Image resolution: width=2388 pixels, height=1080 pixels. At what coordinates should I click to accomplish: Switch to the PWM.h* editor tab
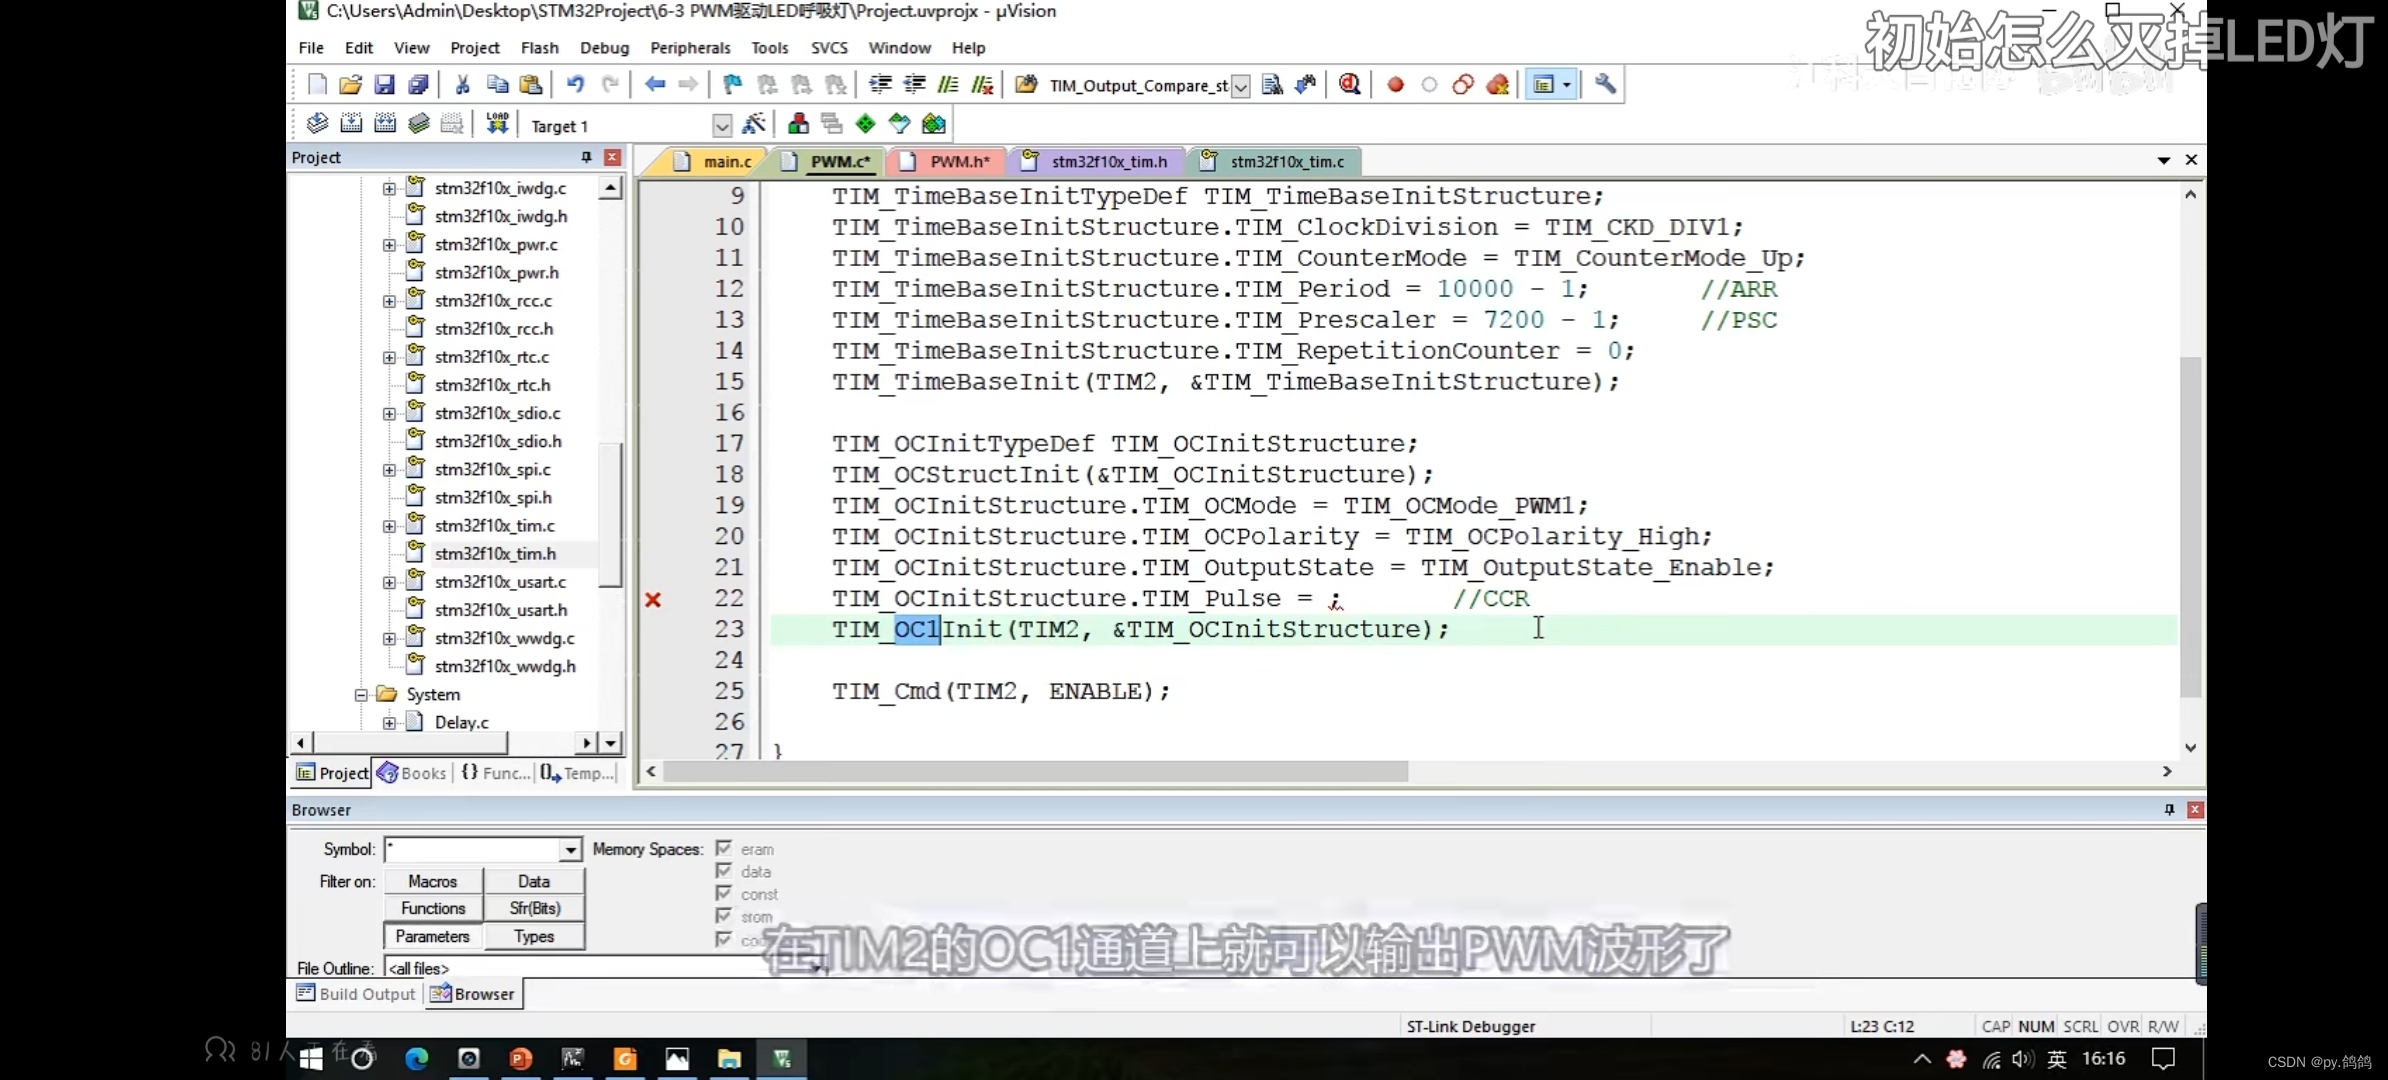click(x=947, y=161)
